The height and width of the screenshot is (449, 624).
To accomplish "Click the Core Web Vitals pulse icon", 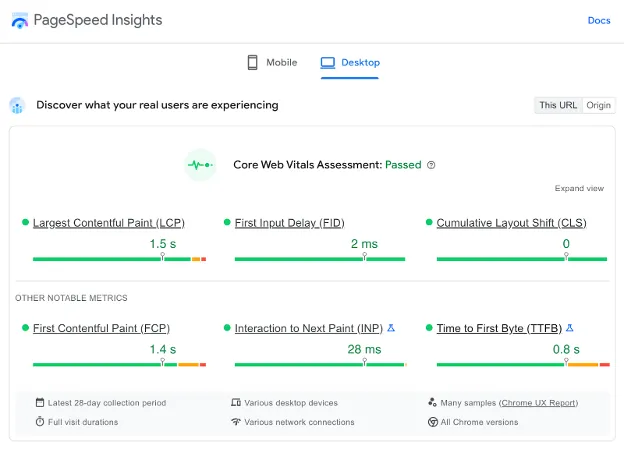I will tap(200, 165).
